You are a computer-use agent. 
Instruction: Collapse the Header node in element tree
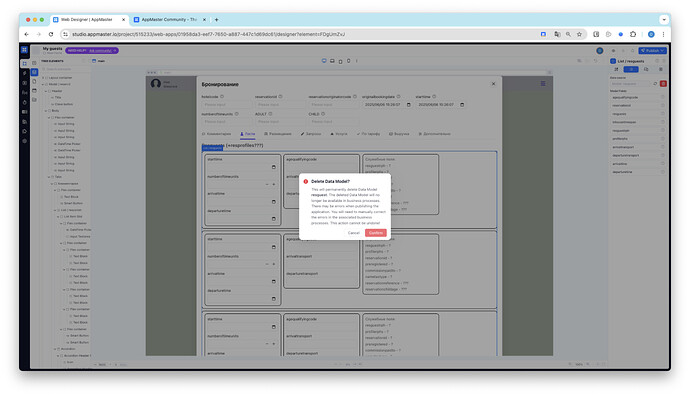[46, 91]
